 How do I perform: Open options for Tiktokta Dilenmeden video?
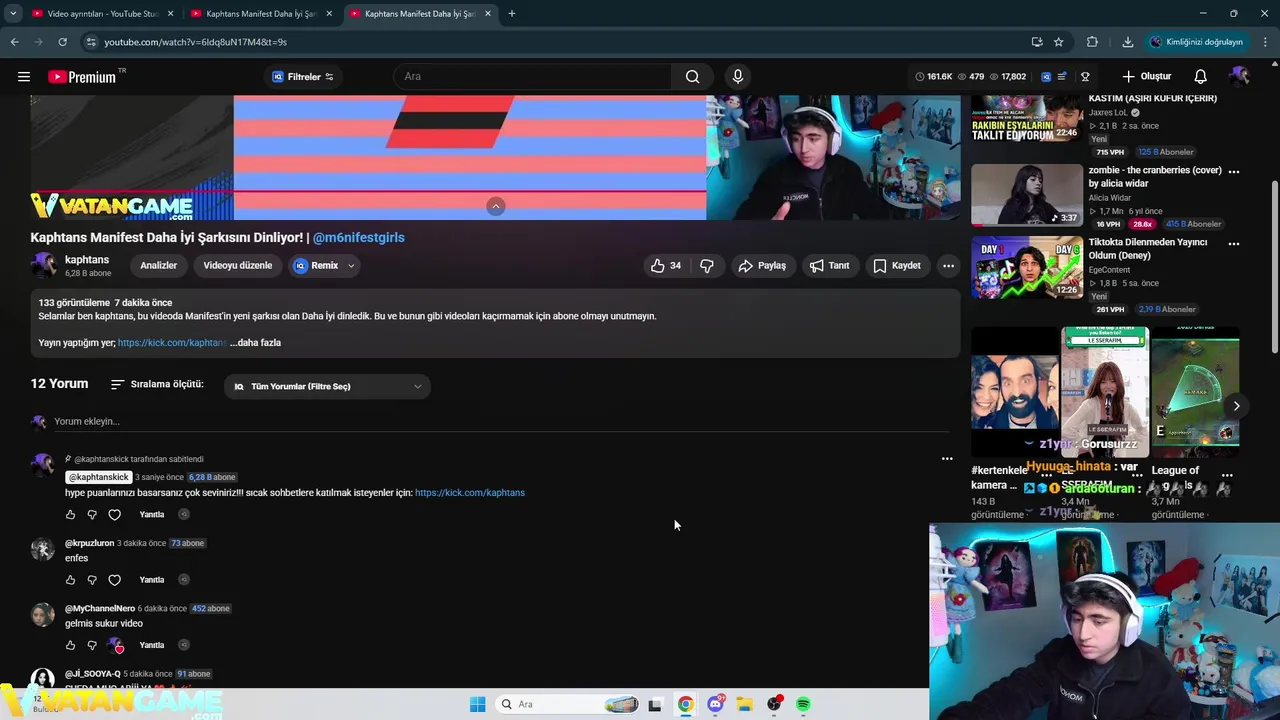click(x=1233, y=244)
